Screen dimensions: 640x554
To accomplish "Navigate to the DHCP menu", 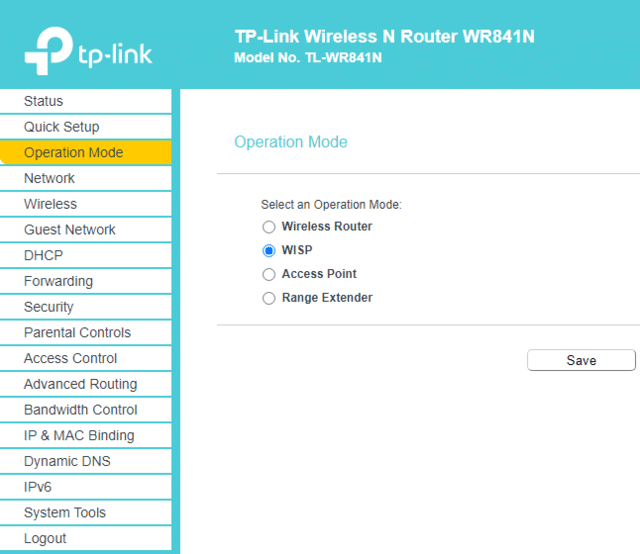I will click(85, 255).
